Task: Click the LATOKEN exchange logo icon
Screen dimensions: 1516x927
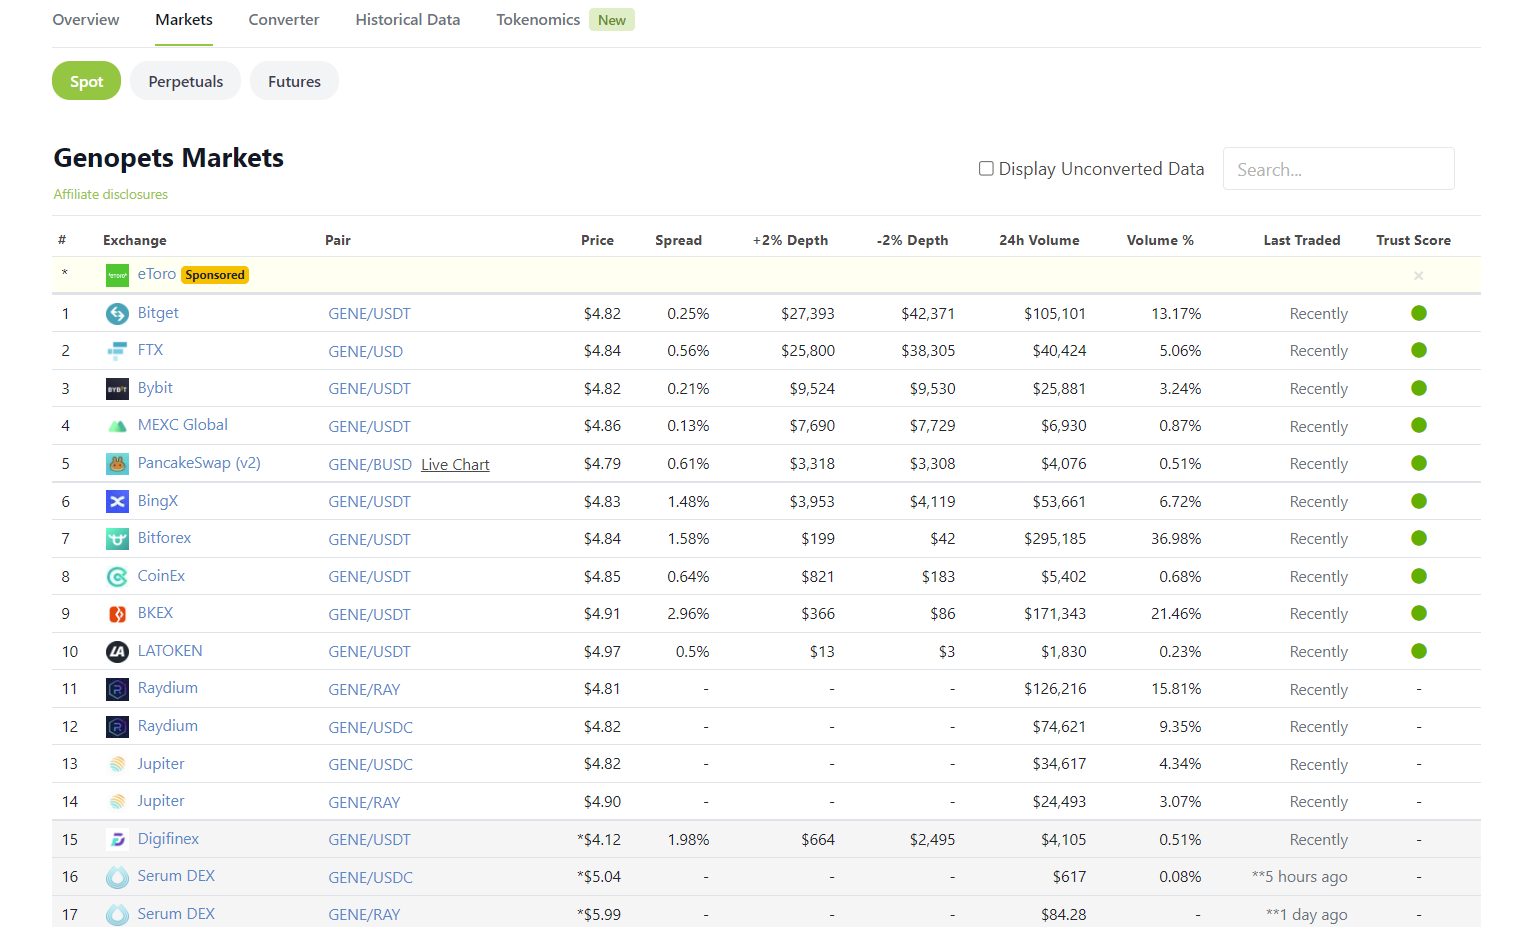Action: pos(117,652)
